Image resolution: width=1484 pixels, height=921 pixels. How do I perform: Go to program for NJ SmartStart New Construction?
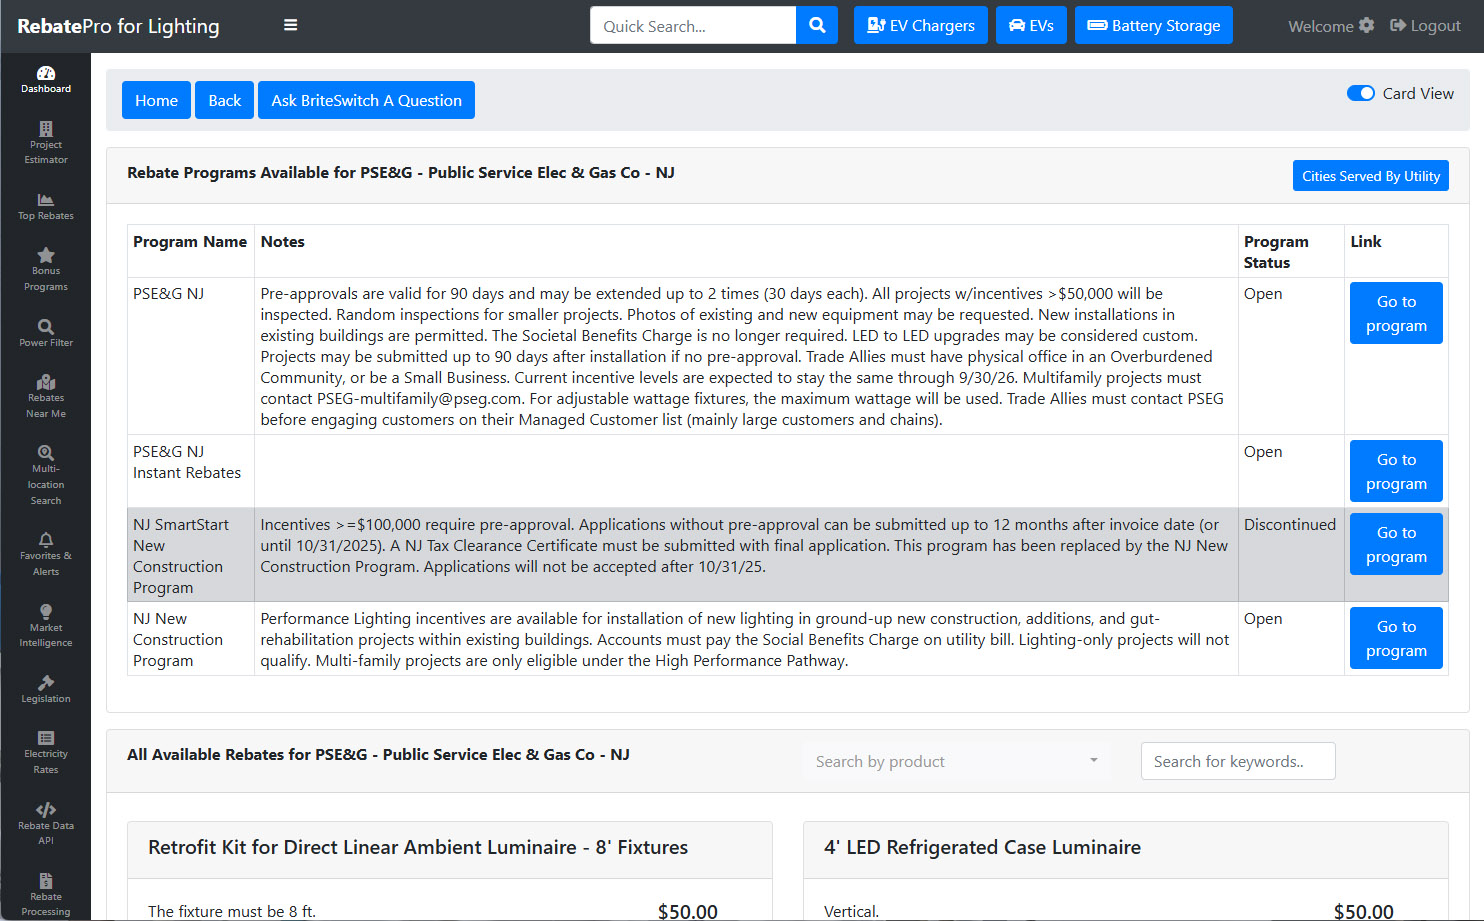[x=1396, y=544]
